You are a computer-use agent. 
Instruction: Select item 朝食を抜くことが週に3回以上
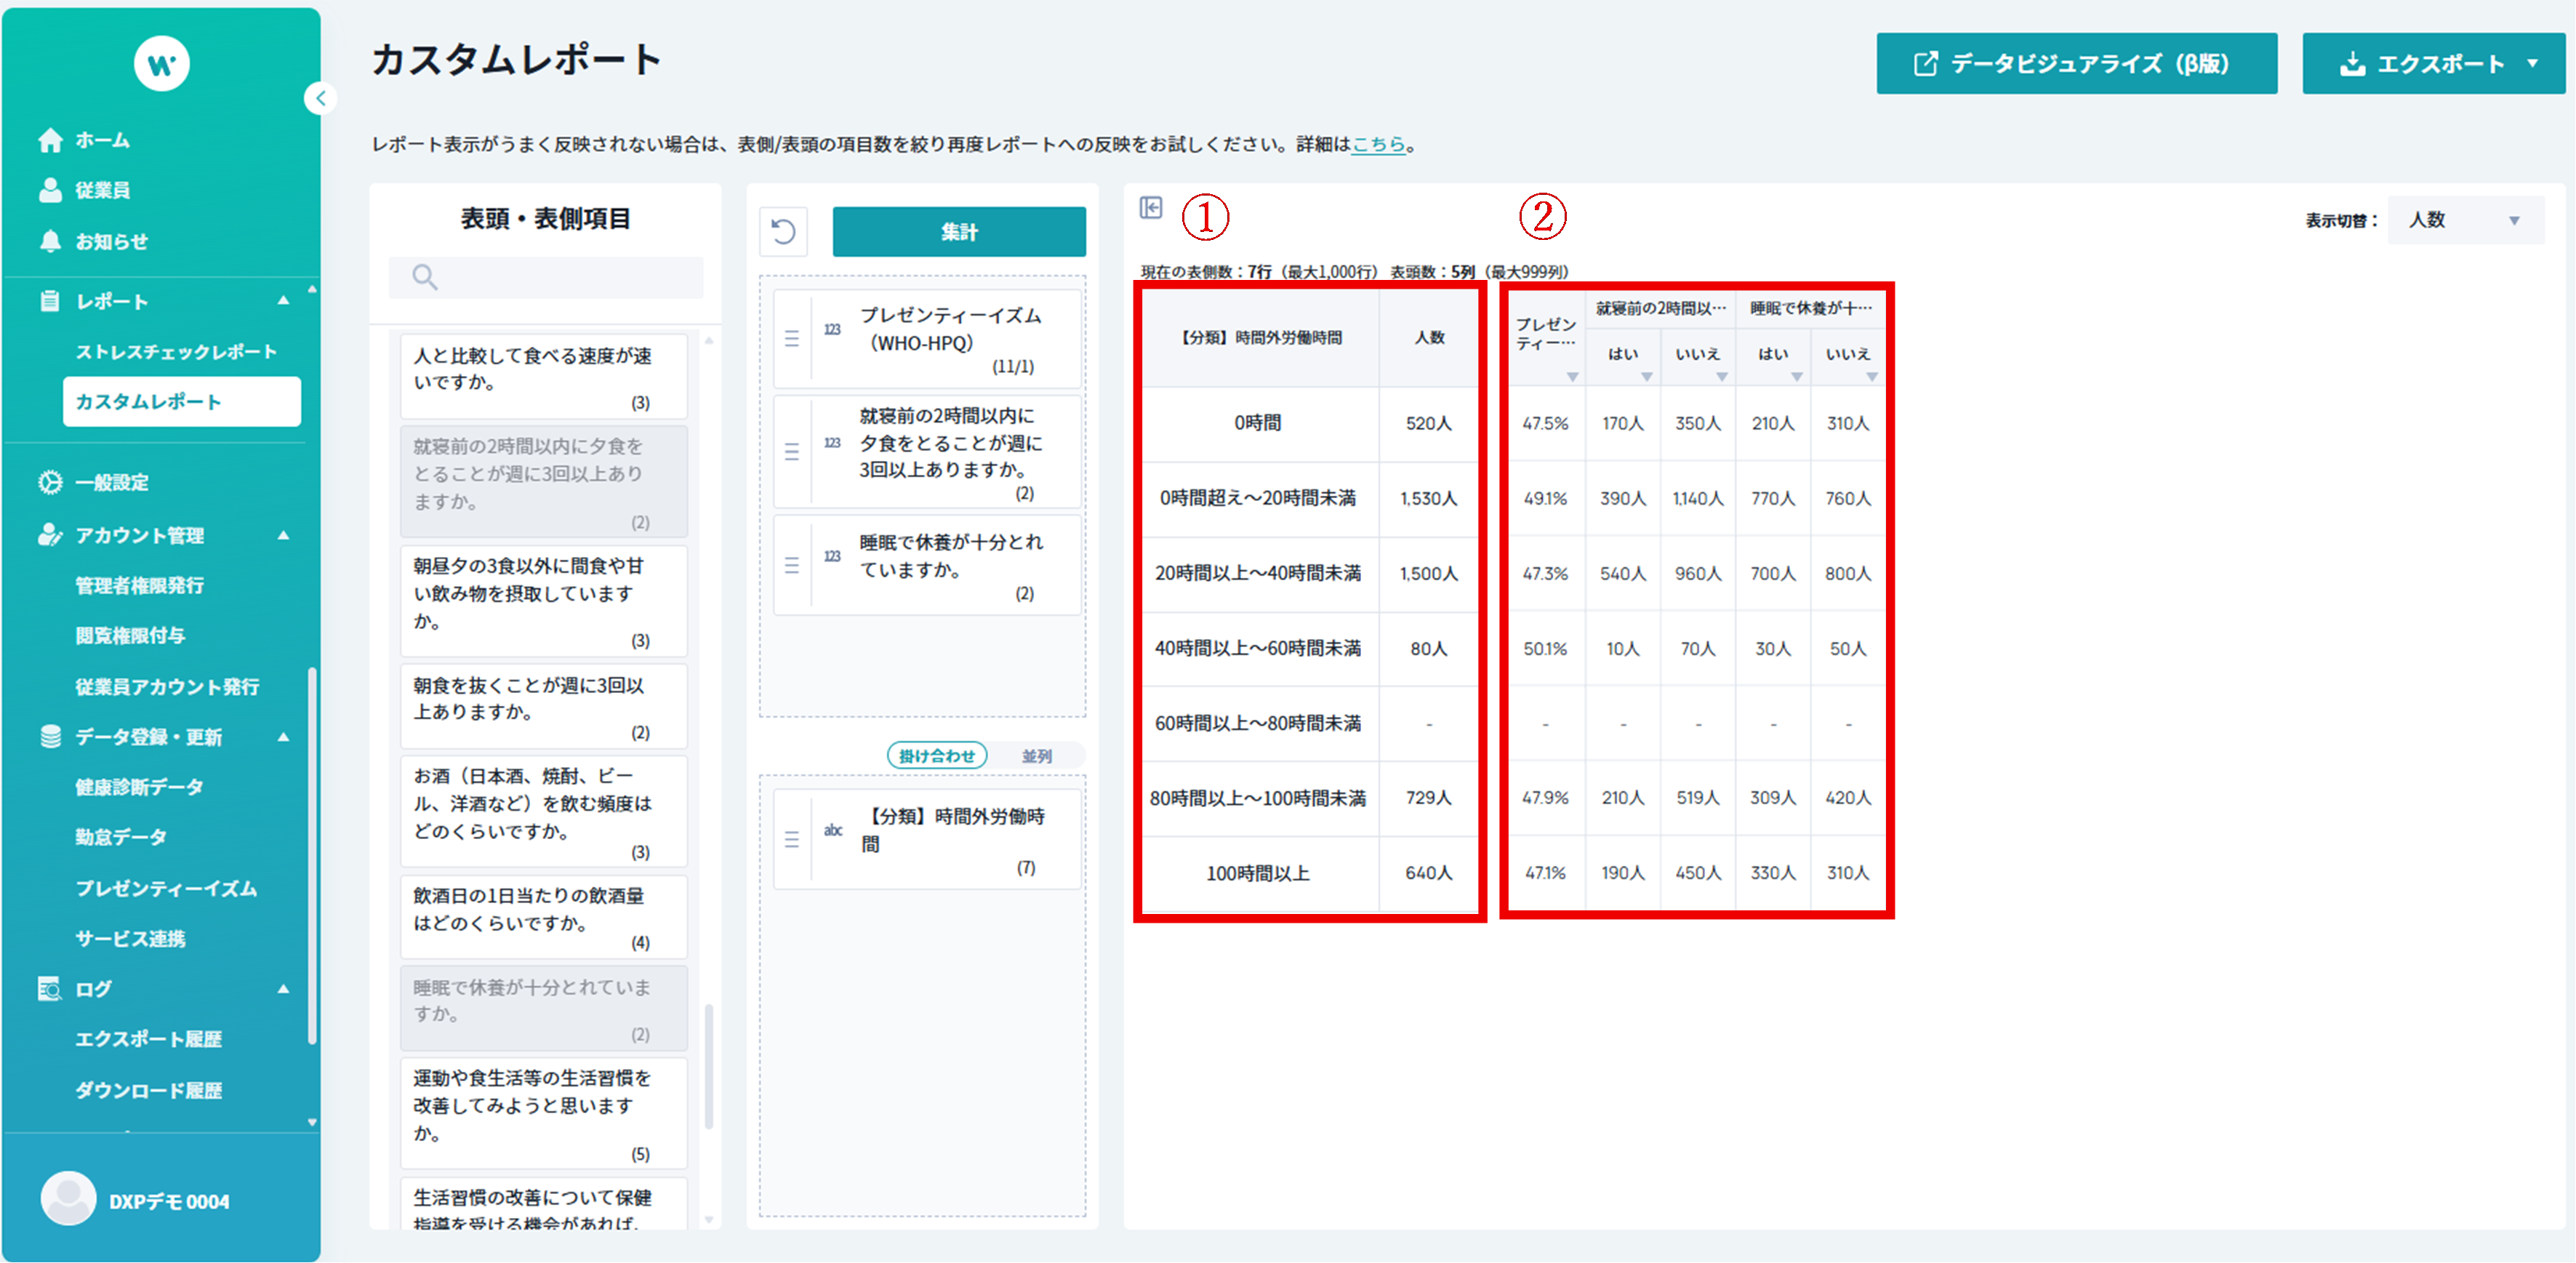pyautogui.click(x=544, y=706)
